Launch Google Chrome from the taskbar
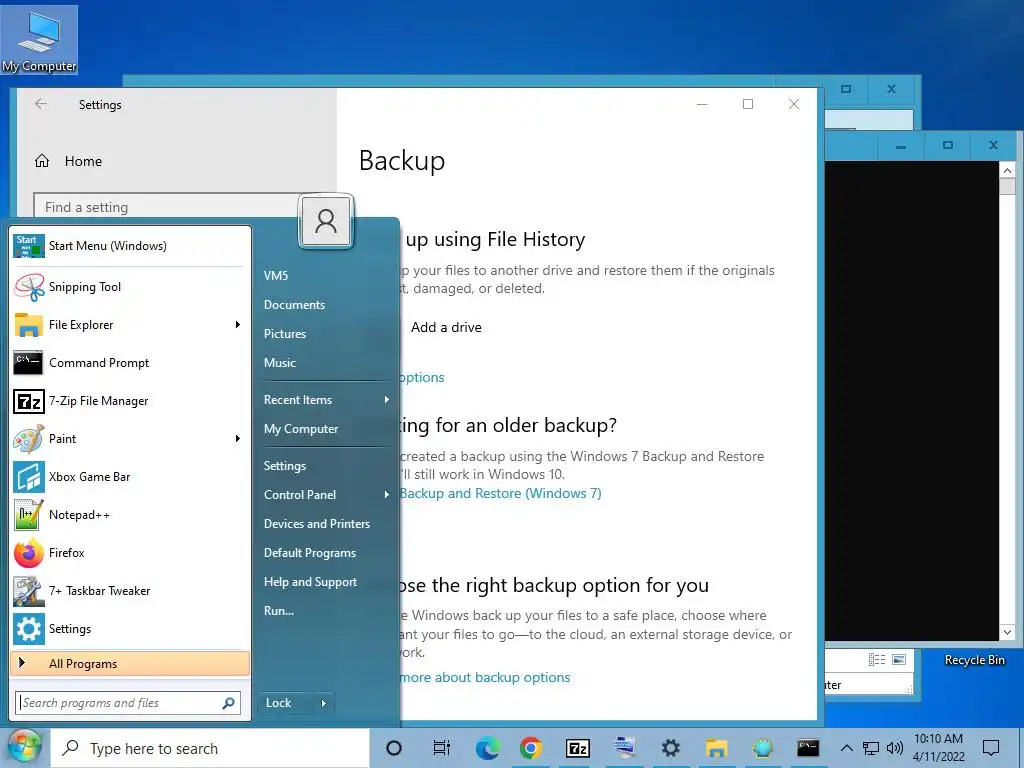1024x768 pixels. click(531, 748)
